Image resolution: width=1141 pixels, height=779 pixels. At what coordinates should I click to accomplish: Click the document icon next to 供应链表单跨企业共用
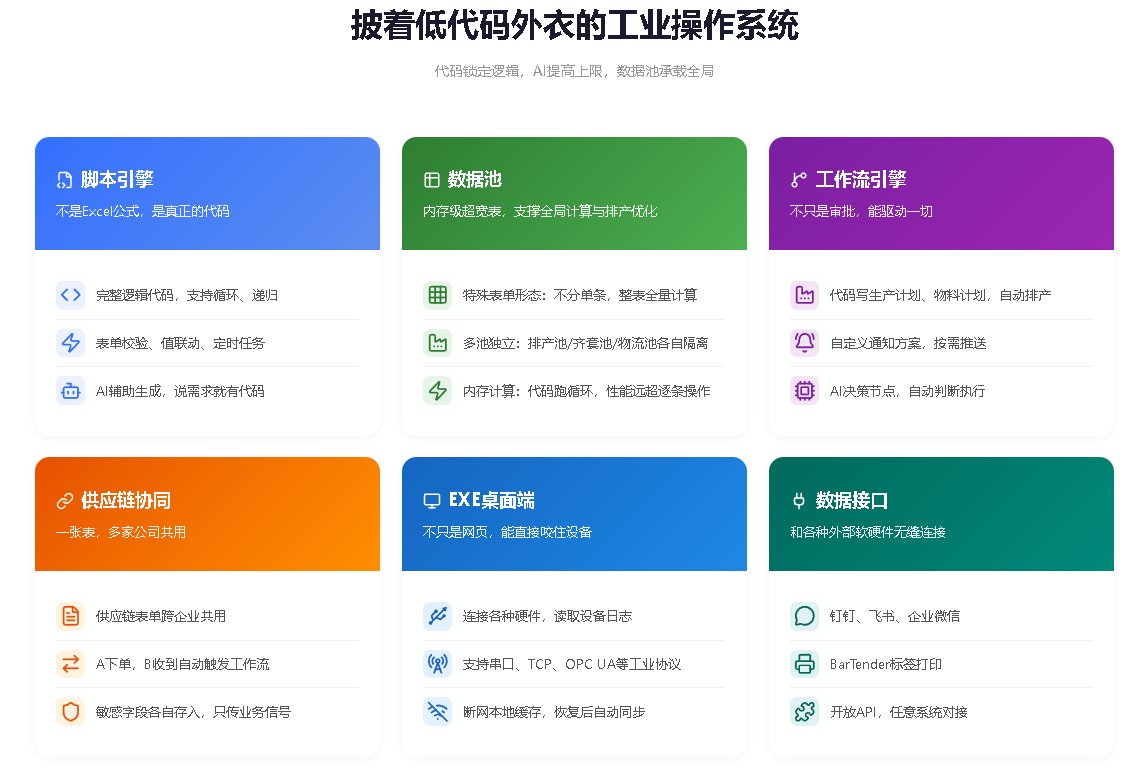pos(71,617)
